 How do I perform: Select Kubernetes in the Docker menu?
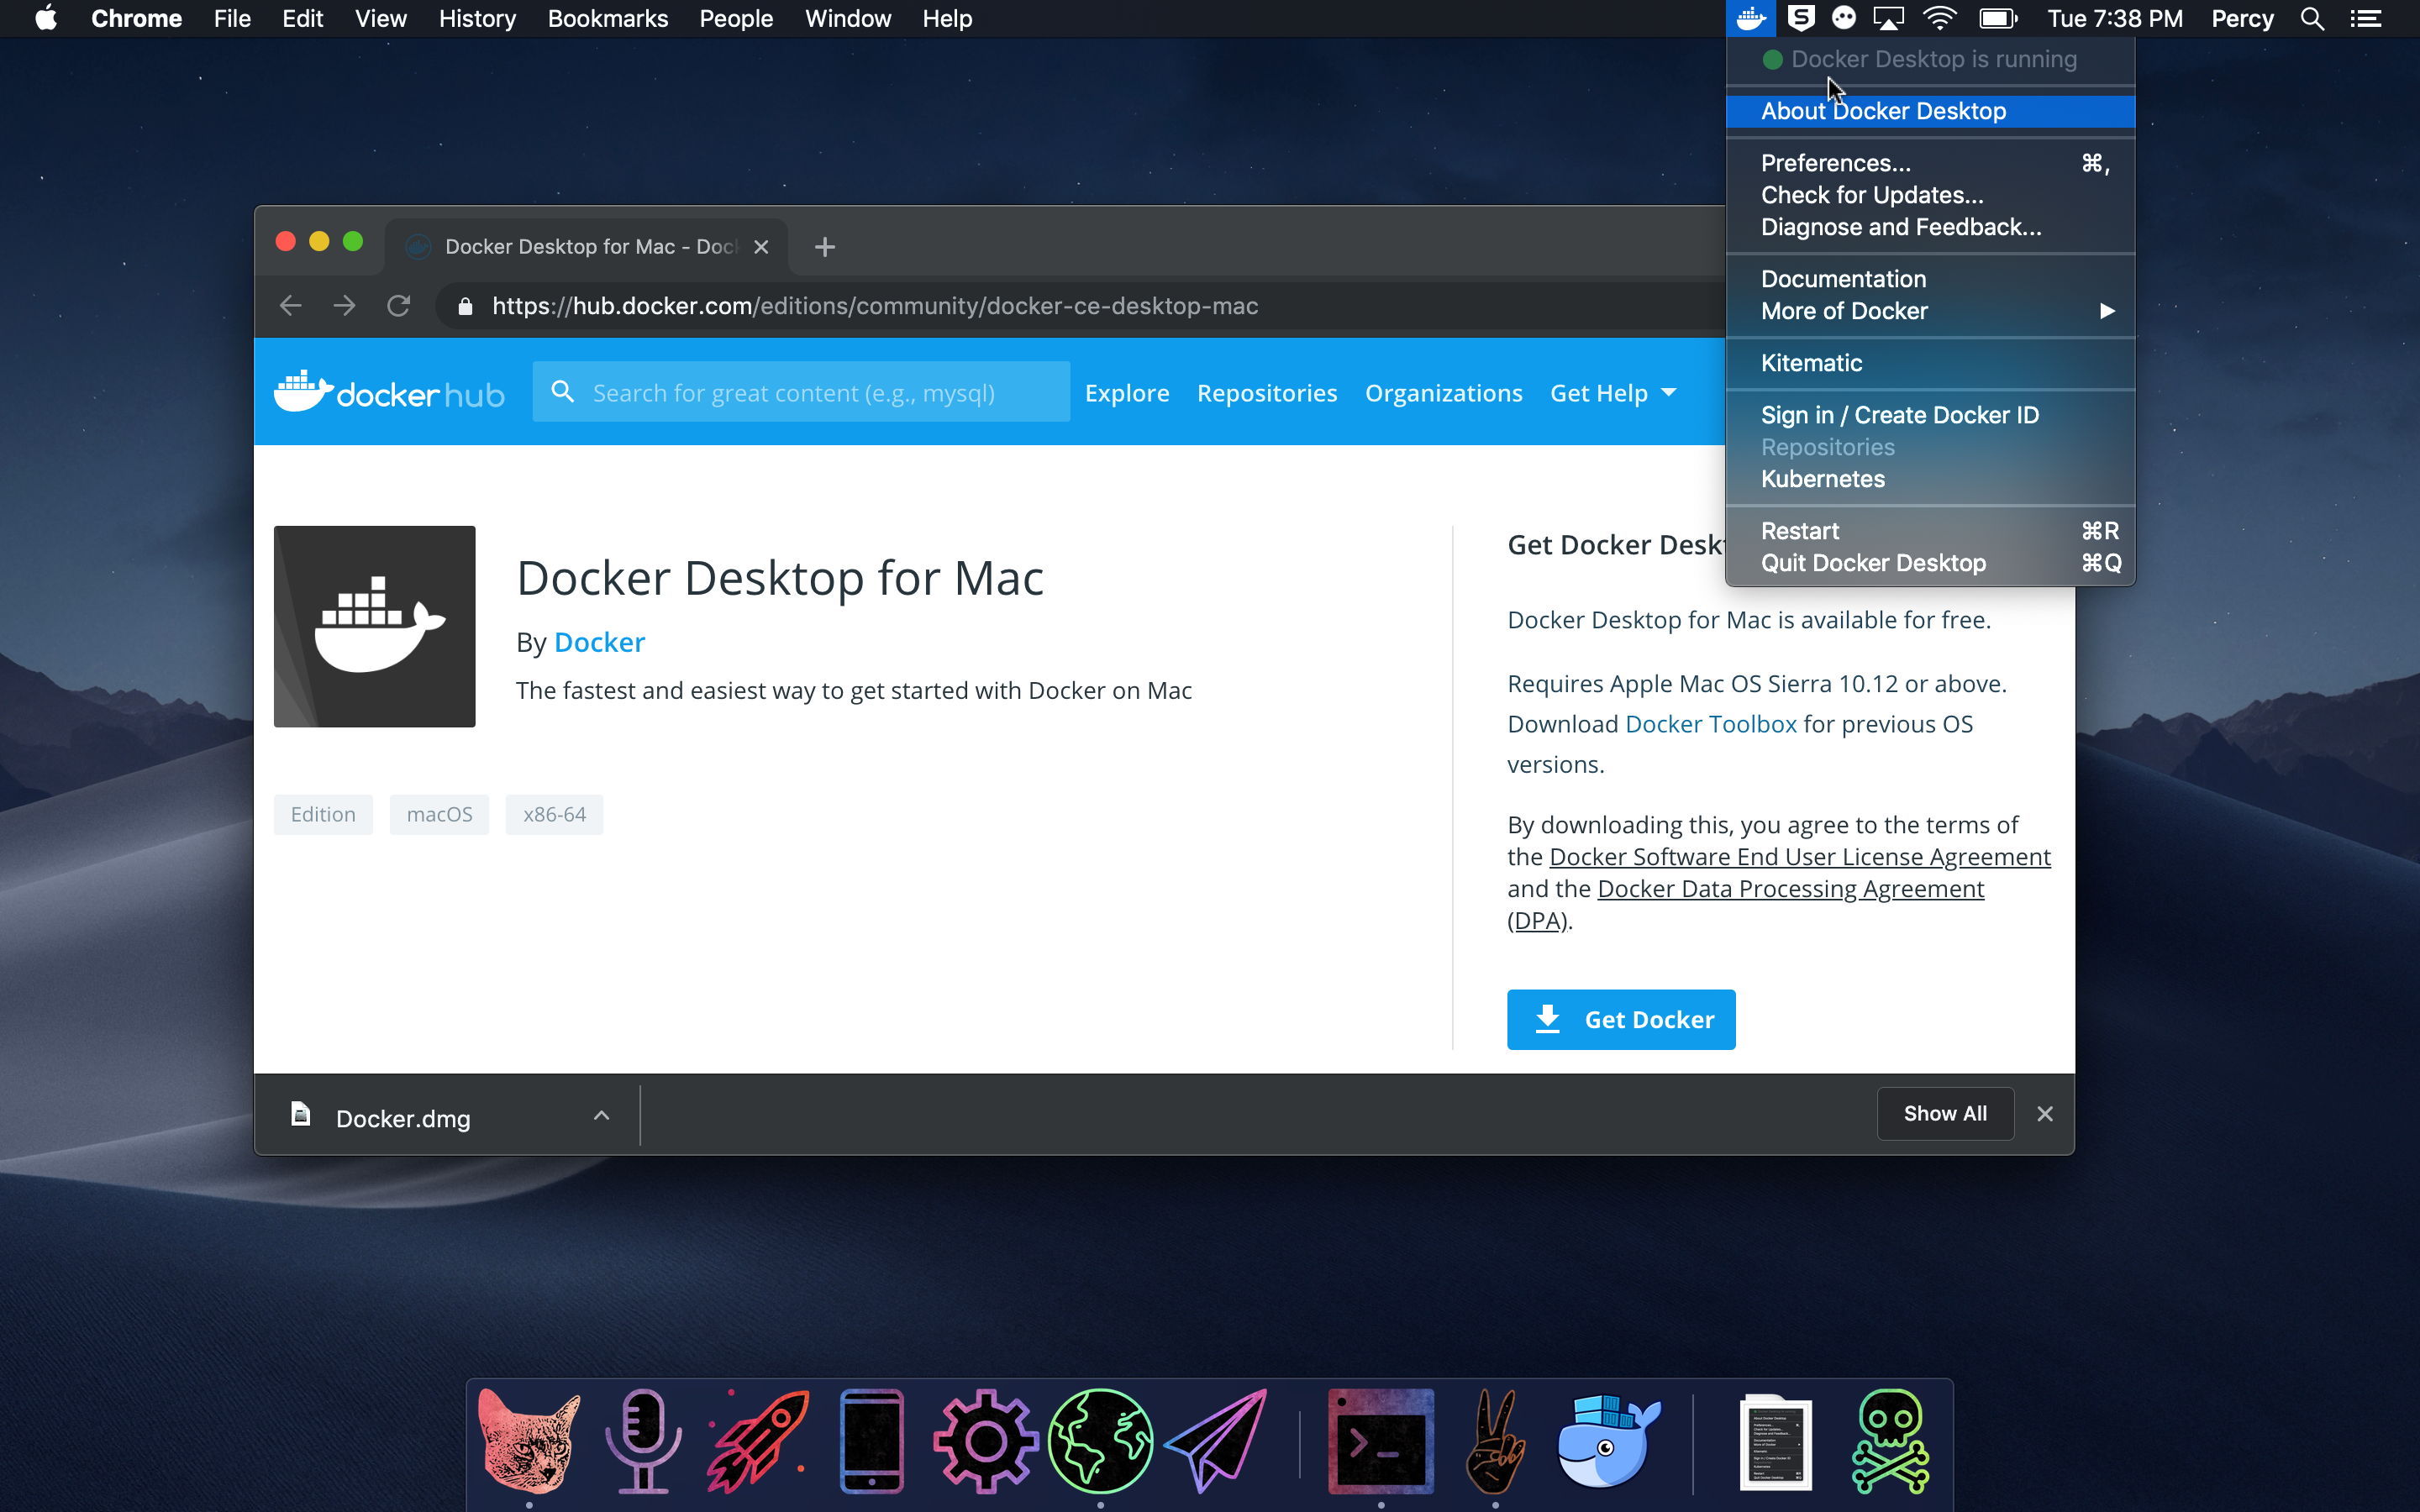pos(1822,479)
